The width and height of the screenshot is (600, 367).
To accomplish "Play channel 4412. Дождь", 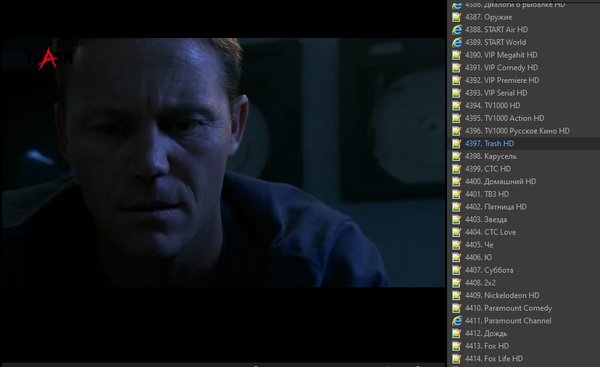I will 486,333.
